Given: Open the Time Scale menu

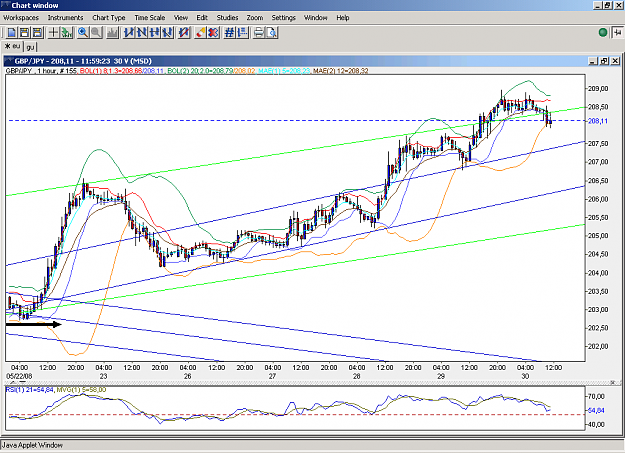Looking at the screenshot, I should [149, 18].
